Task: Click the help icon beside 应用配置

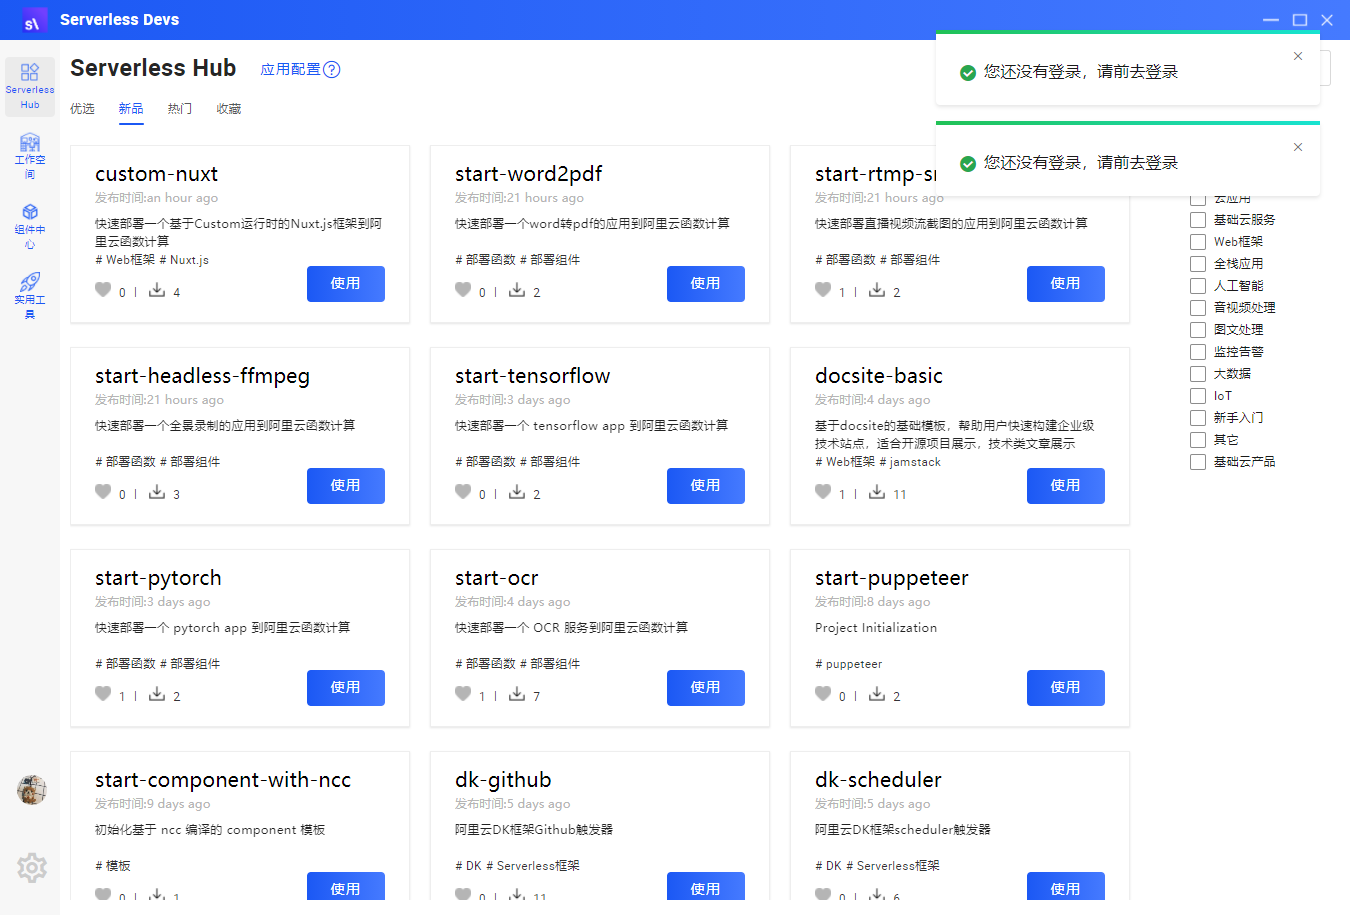Action: [330, 68]
